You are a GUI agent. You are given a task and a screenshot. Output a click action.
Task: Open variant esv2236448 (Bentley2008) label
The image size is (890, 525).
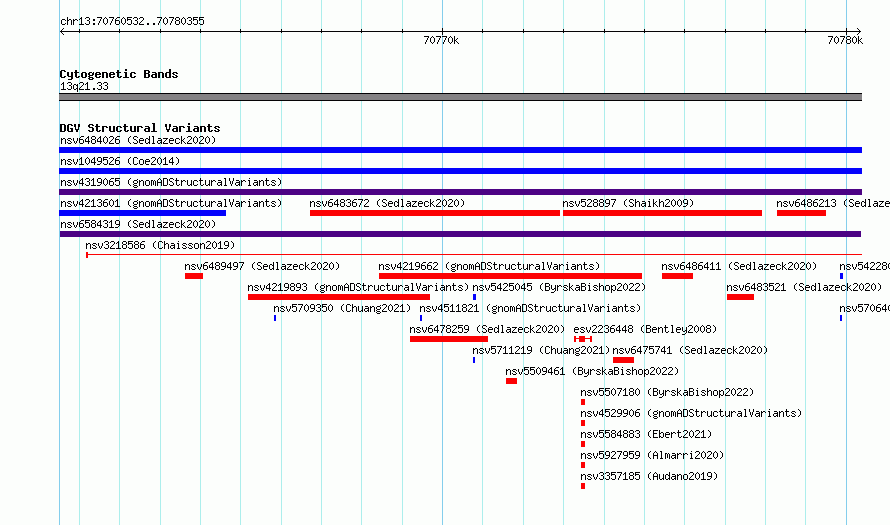(645, 329)
